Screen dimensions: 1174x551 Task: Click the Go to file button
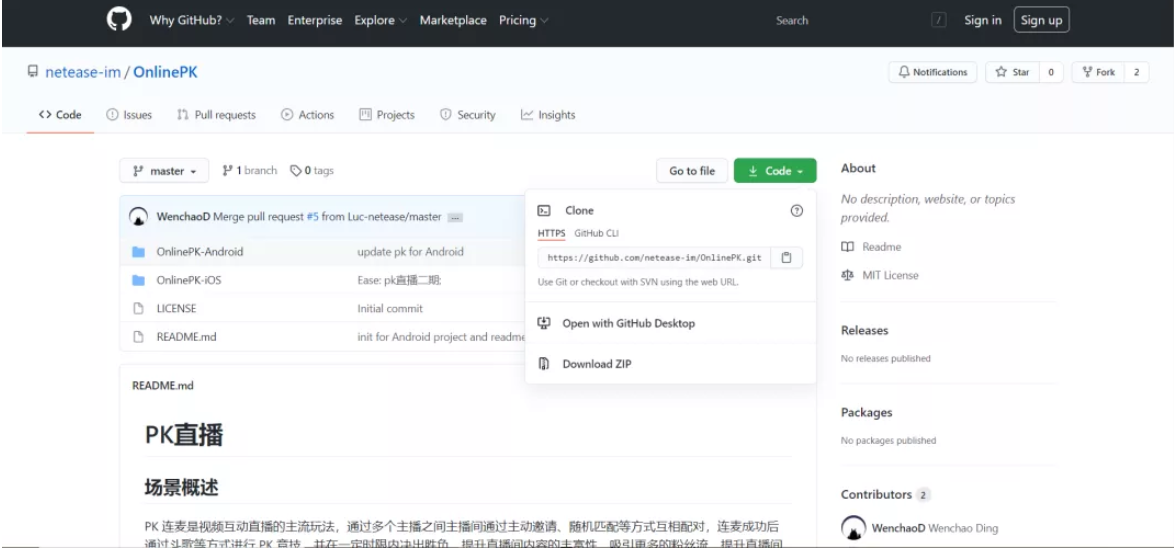click(692, 171)
